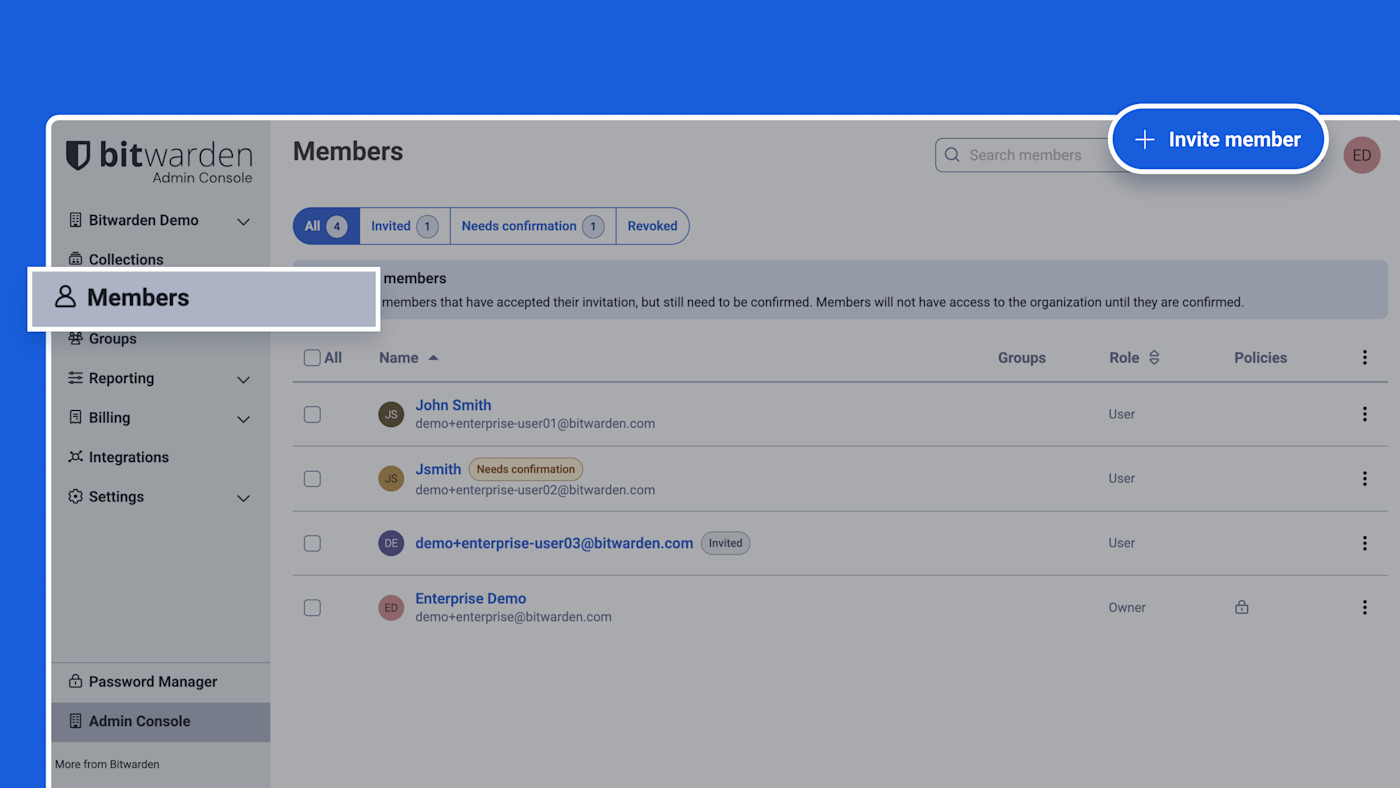This screenshot has width=1400, height=788.
Task: Check the Select All checkbox
Action: click(312, 357)
